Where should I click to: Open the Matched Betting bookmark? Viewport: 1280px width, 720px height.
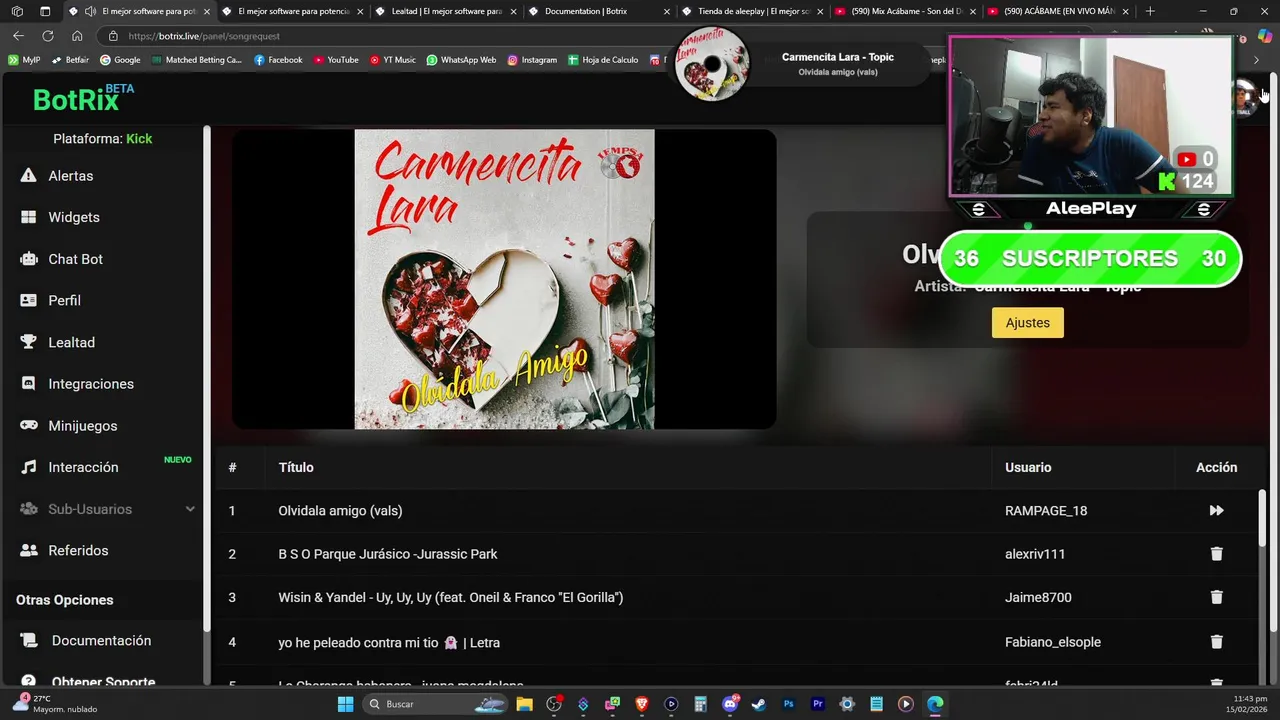[196, 60]
